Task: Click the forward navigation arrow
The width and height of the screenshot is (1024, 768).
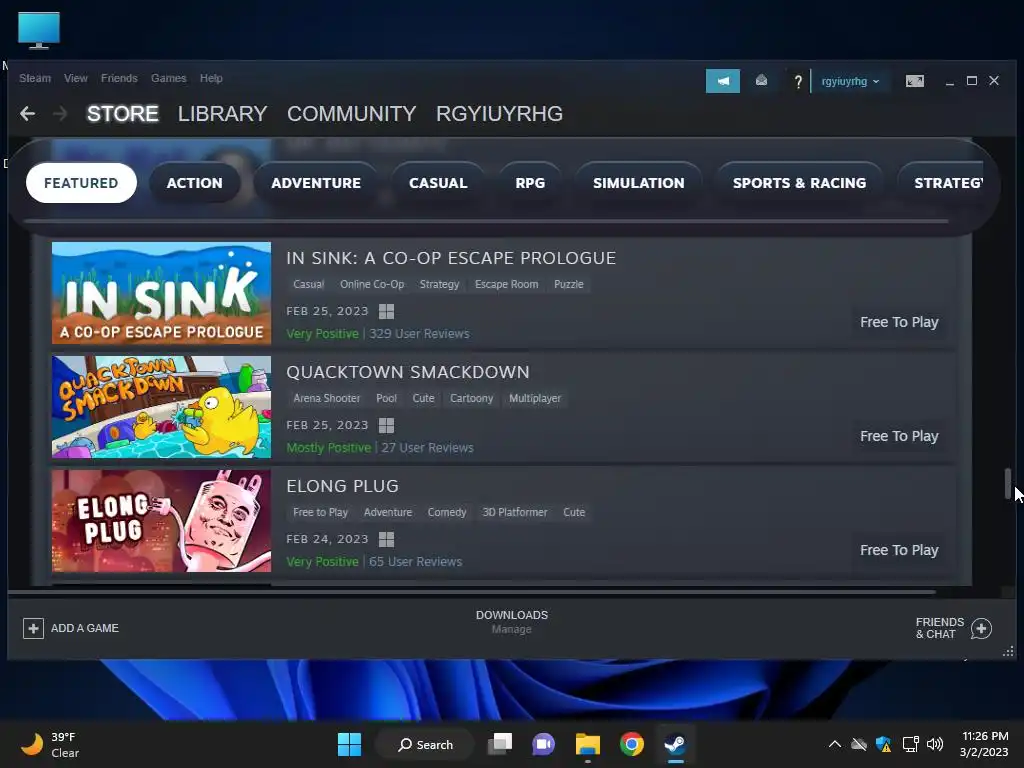Action: point(60,114)
